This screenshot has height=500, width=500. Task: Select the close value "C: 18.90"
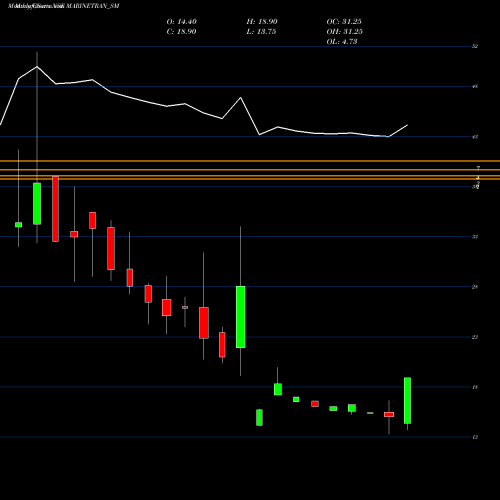coord(181,32)
